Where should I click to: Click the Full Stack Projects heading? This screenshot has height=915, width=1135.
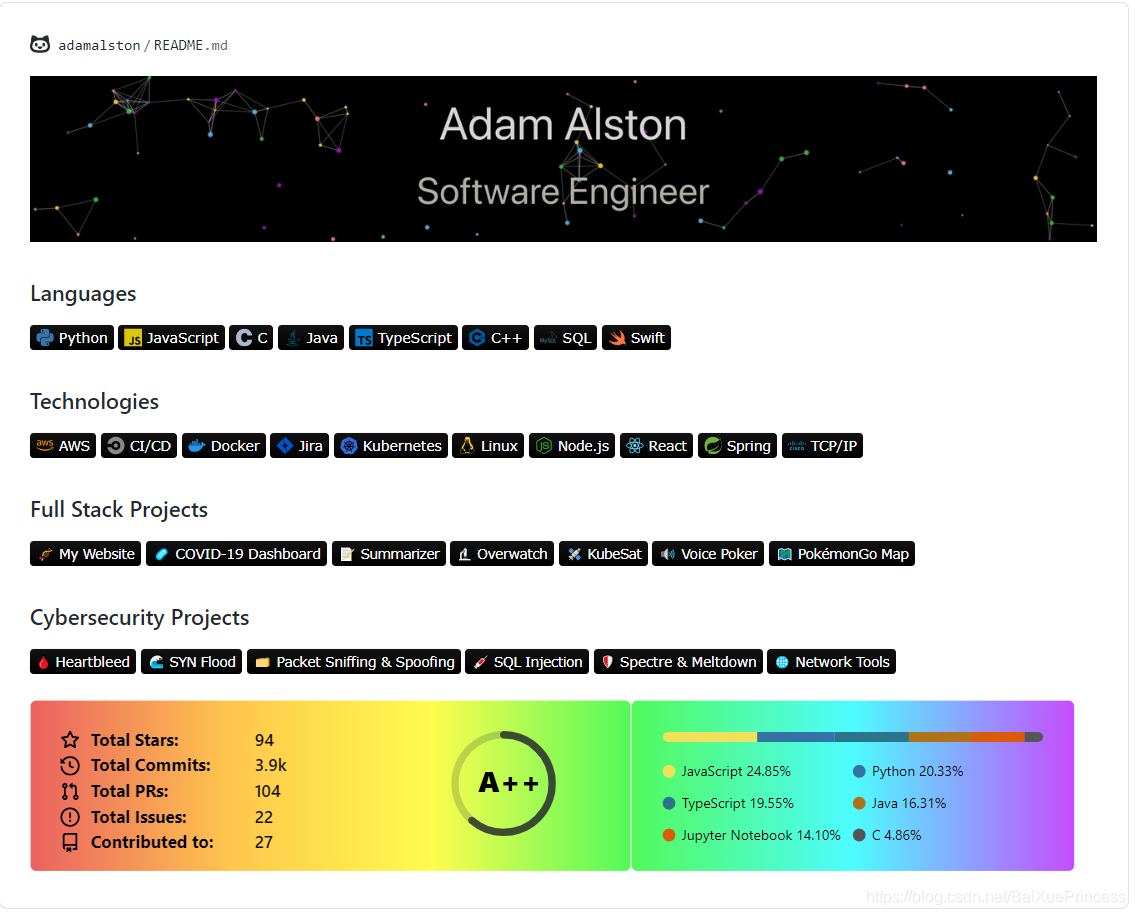click(x=119, y=510)
